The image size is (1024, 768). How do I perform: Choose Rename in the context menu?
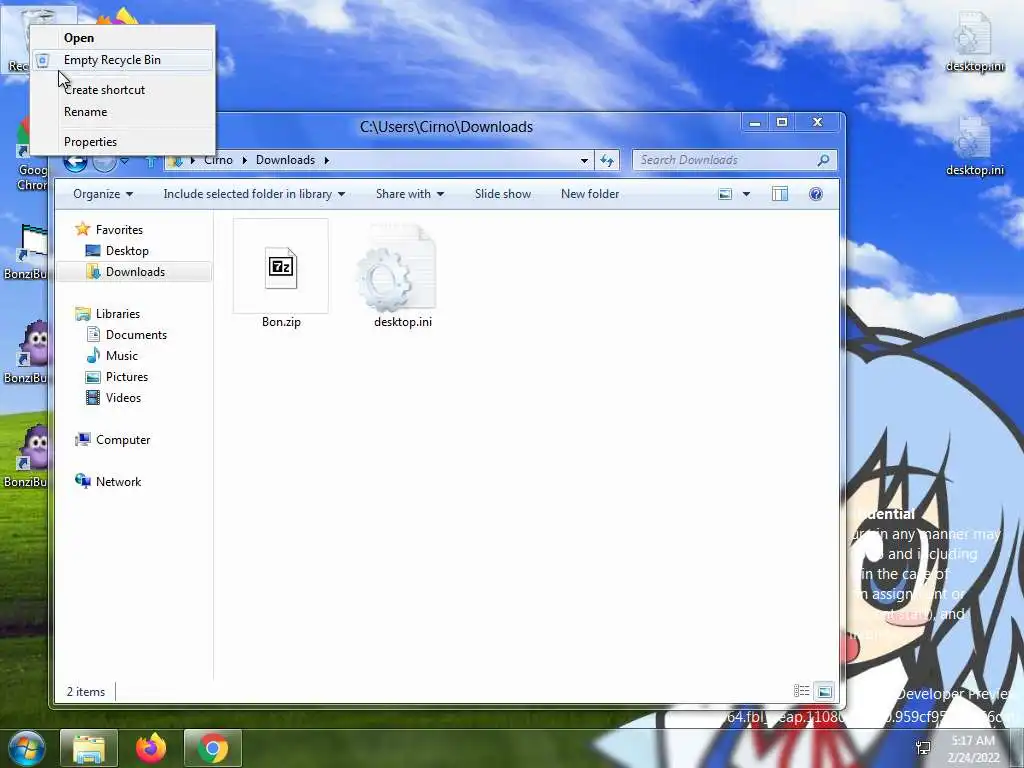coord(86,112)
